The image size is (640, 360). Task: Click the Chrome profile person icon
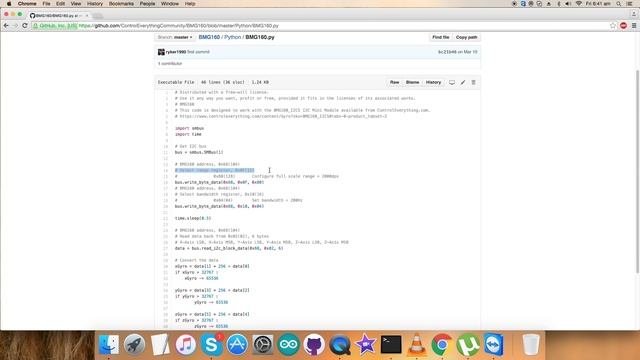click(634, 14)
